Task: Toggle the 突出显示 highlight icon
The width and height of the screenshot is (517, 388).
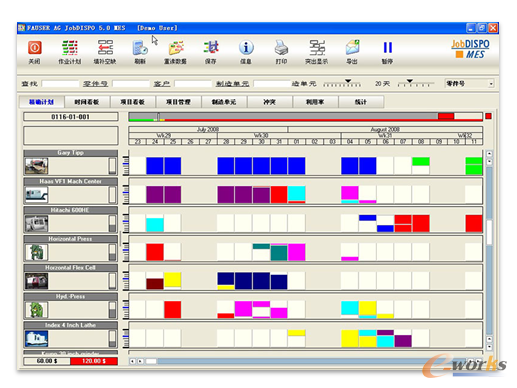Action: (x=317, y=48)
